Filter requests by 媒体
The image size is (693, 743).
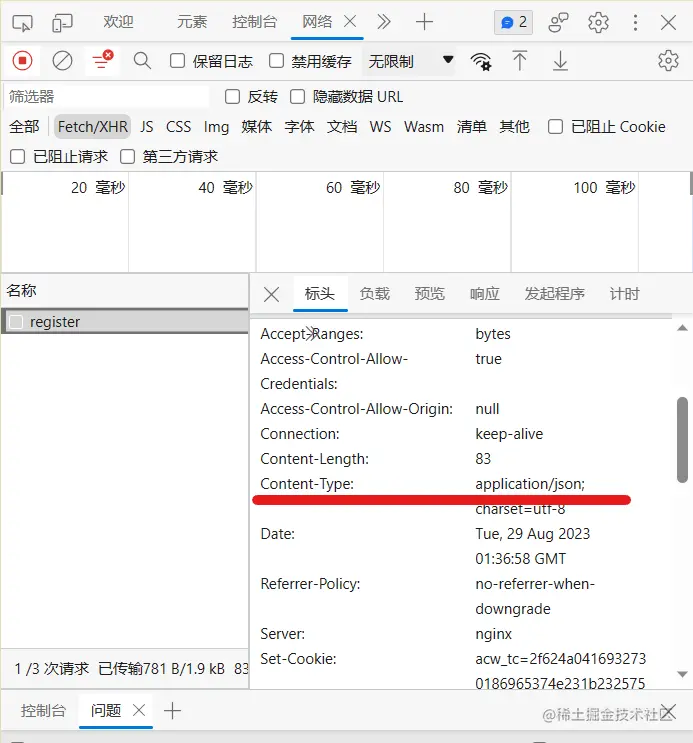(x=256, y=127)
